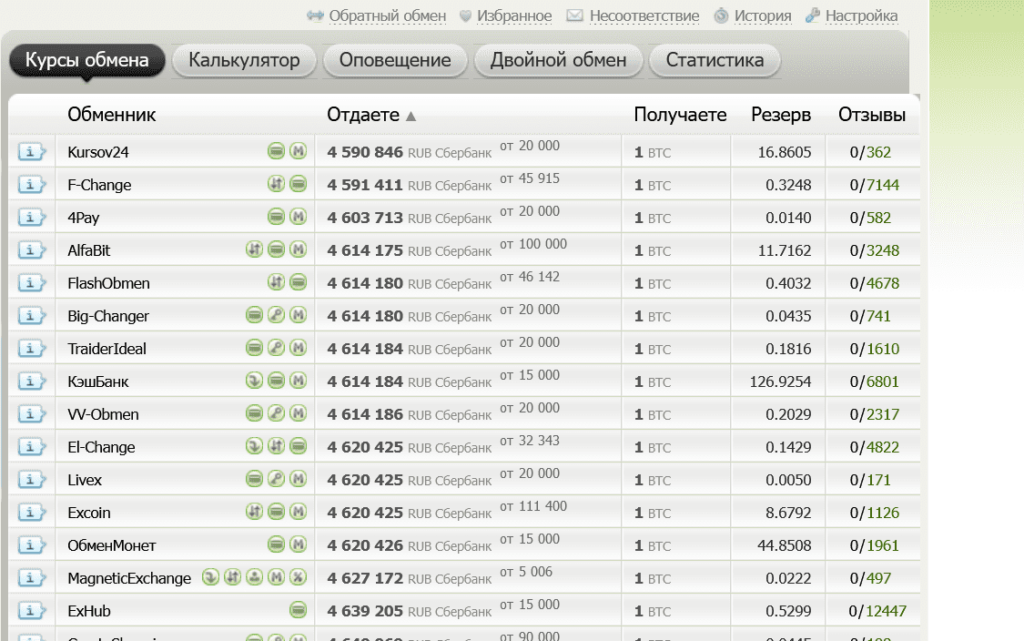Click the wrench badge in the Livex row
The width and height of the screenshot is (1024, 641).
click(x=276, y=479)
